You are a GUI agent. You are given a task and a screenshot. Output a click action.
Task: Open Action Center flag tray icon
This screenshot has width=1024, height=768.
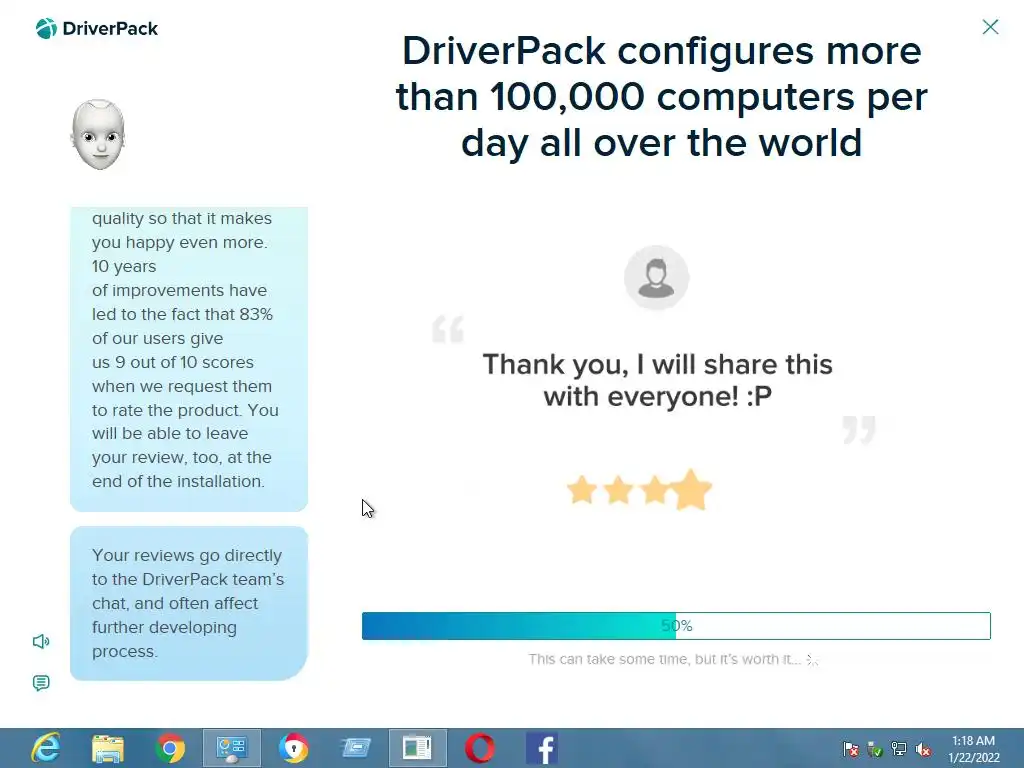pyautogui.click(x=851, y=749)
